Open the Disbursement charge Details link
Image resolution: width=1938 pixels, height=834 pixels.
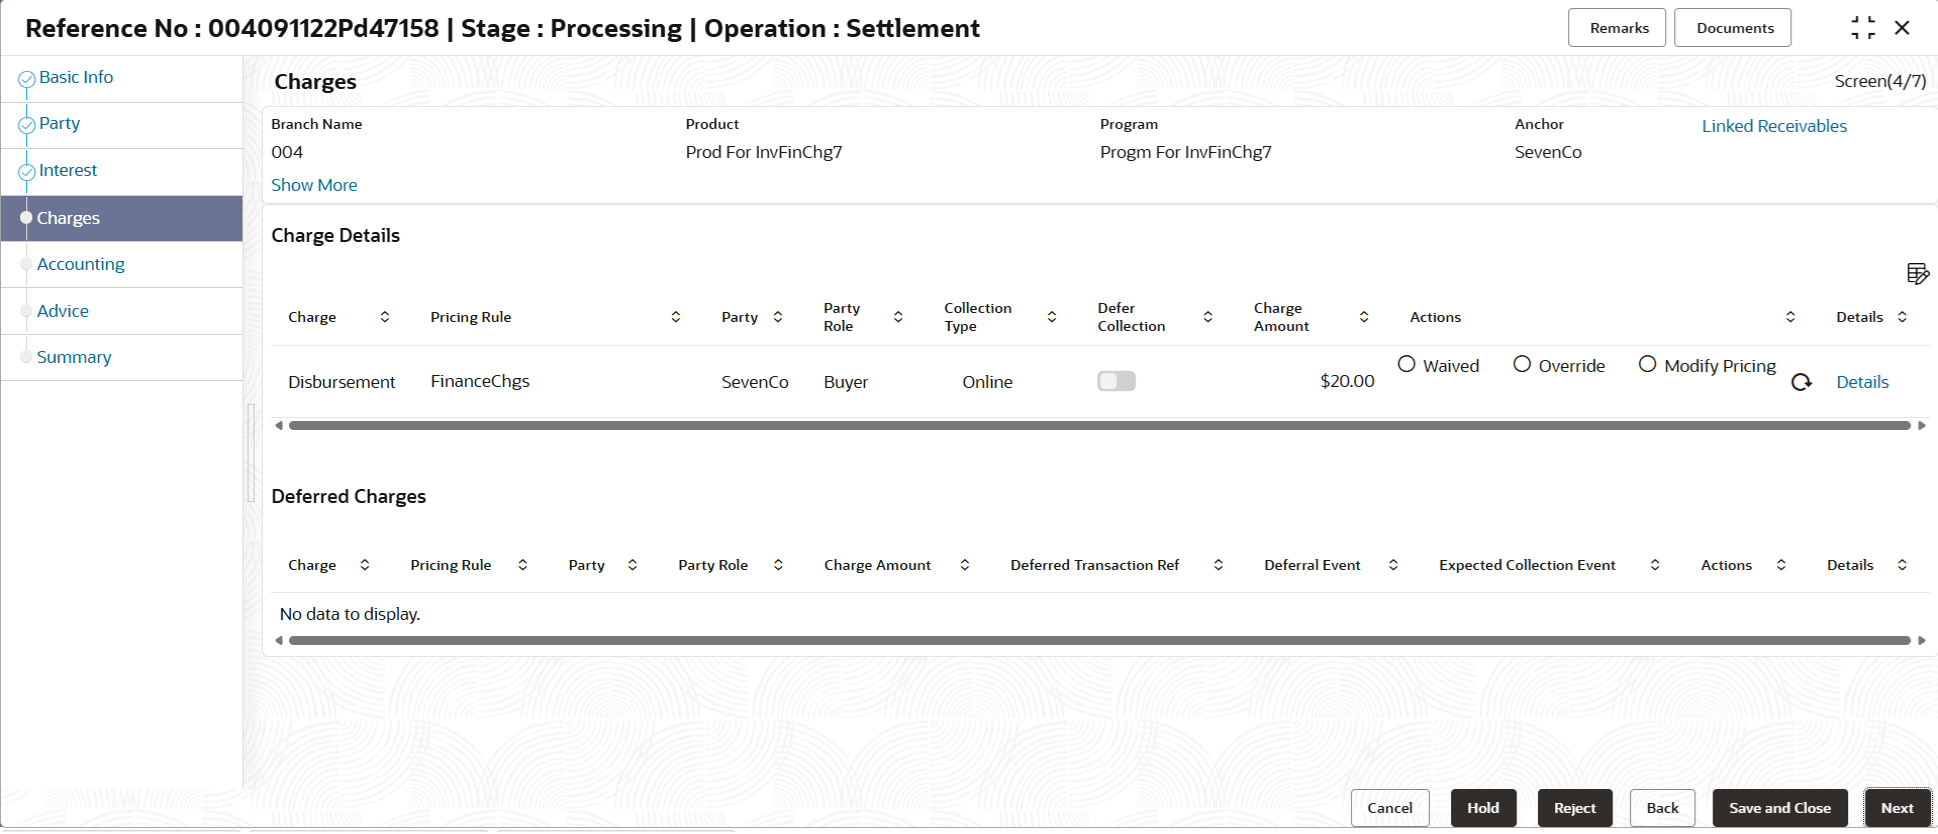(1862, 382)
